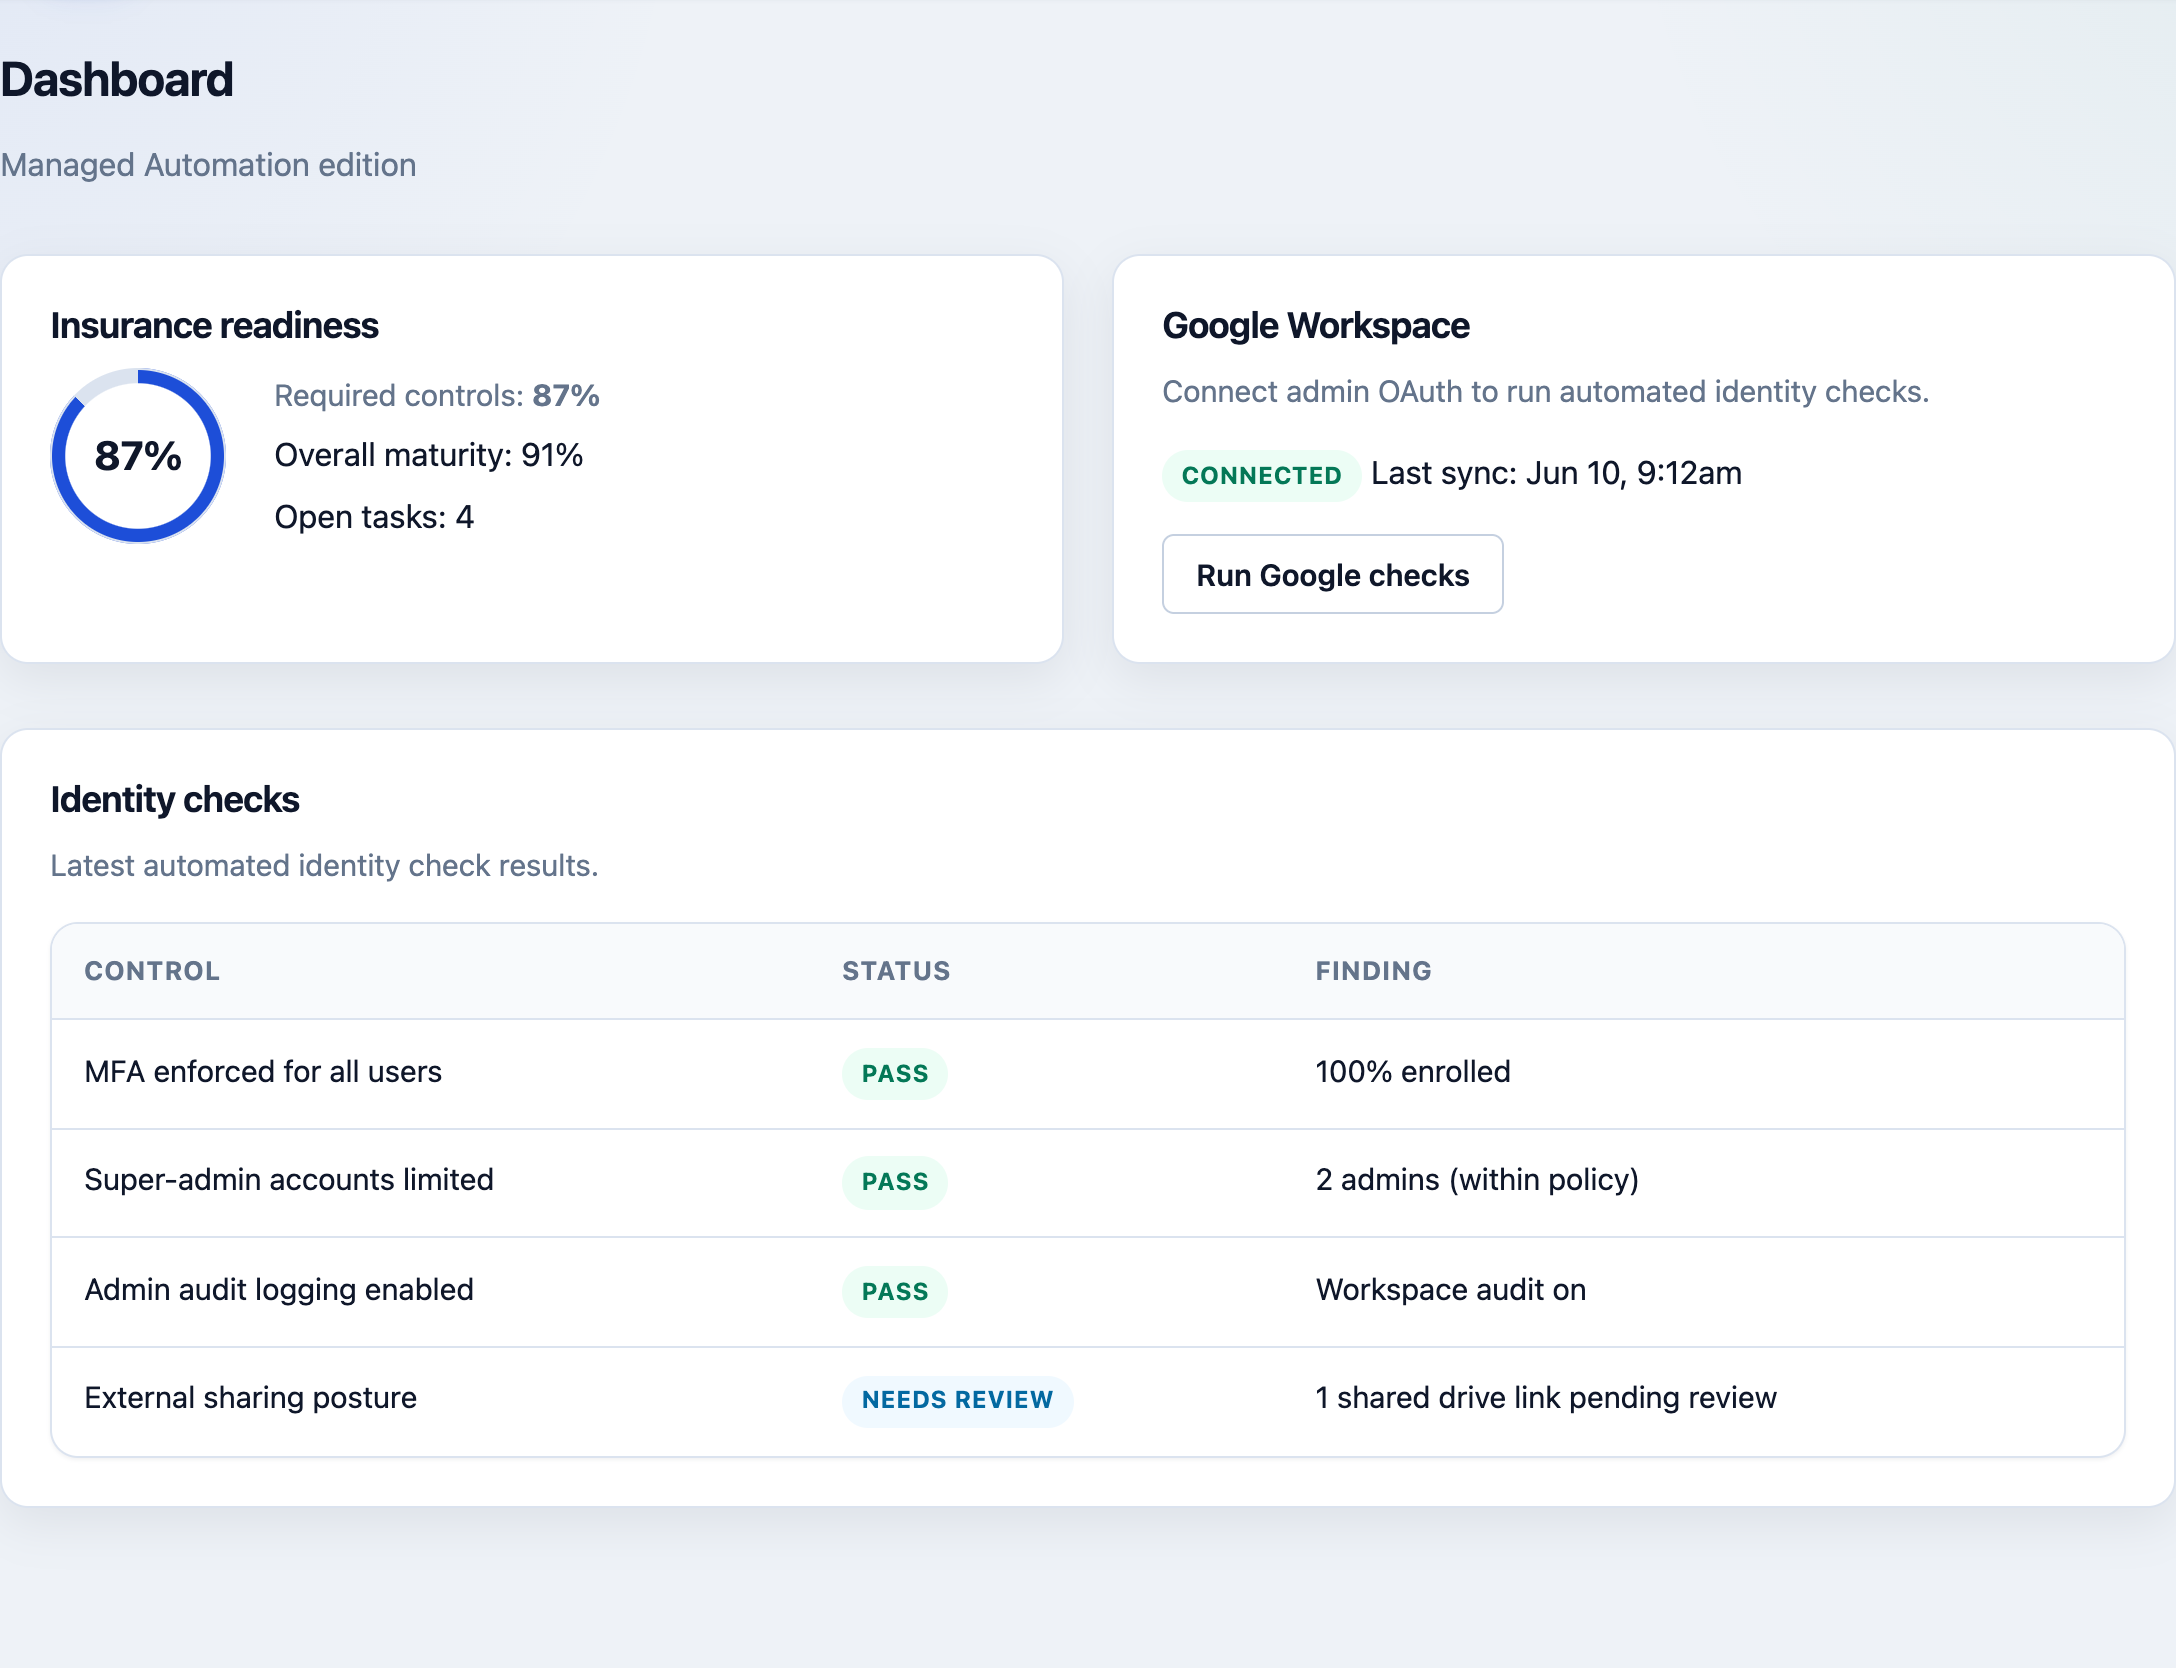This screenshot has height=1668, width=2176.
Task: Click the Insurance readiness card title
Action: tap(214, 326)
